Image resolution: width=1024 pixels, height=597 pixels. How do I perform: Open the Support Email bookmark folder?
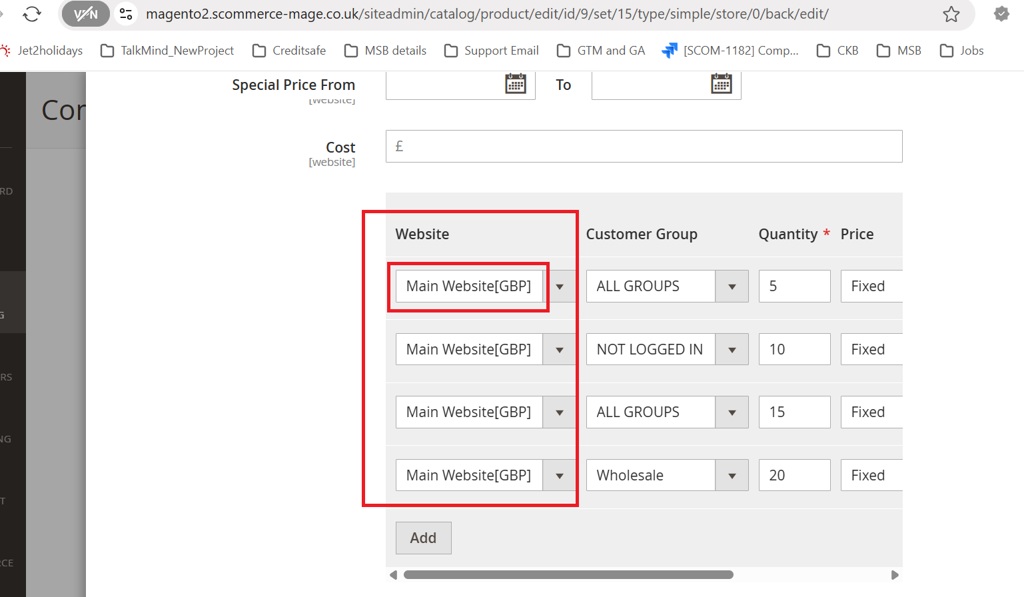point(491,50)
